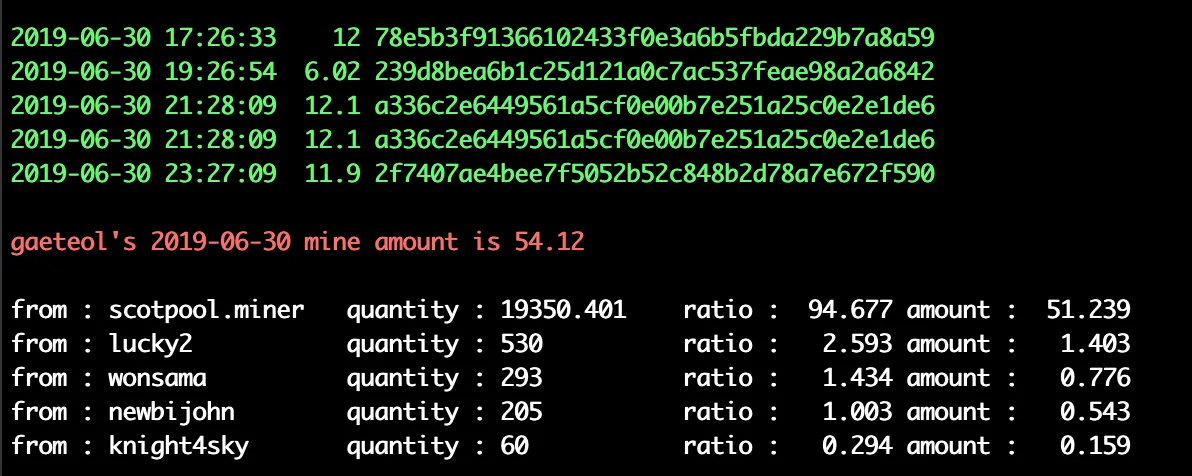Select the quantity 60
Screen dimensions: 1192x476
(515, 446)
